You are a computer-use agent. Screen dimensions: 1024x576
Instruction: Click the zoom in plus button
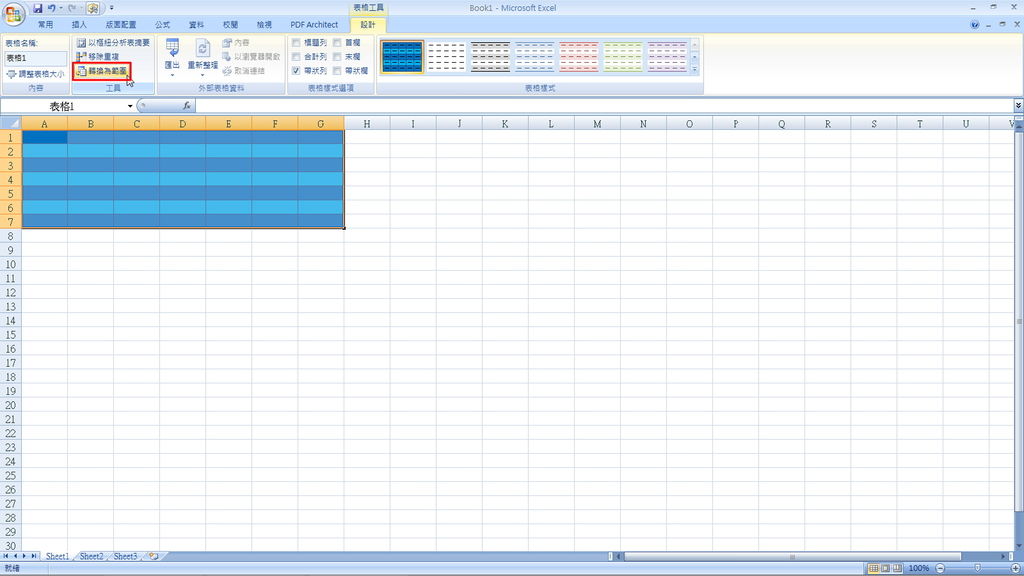[x=1016, y=568]
